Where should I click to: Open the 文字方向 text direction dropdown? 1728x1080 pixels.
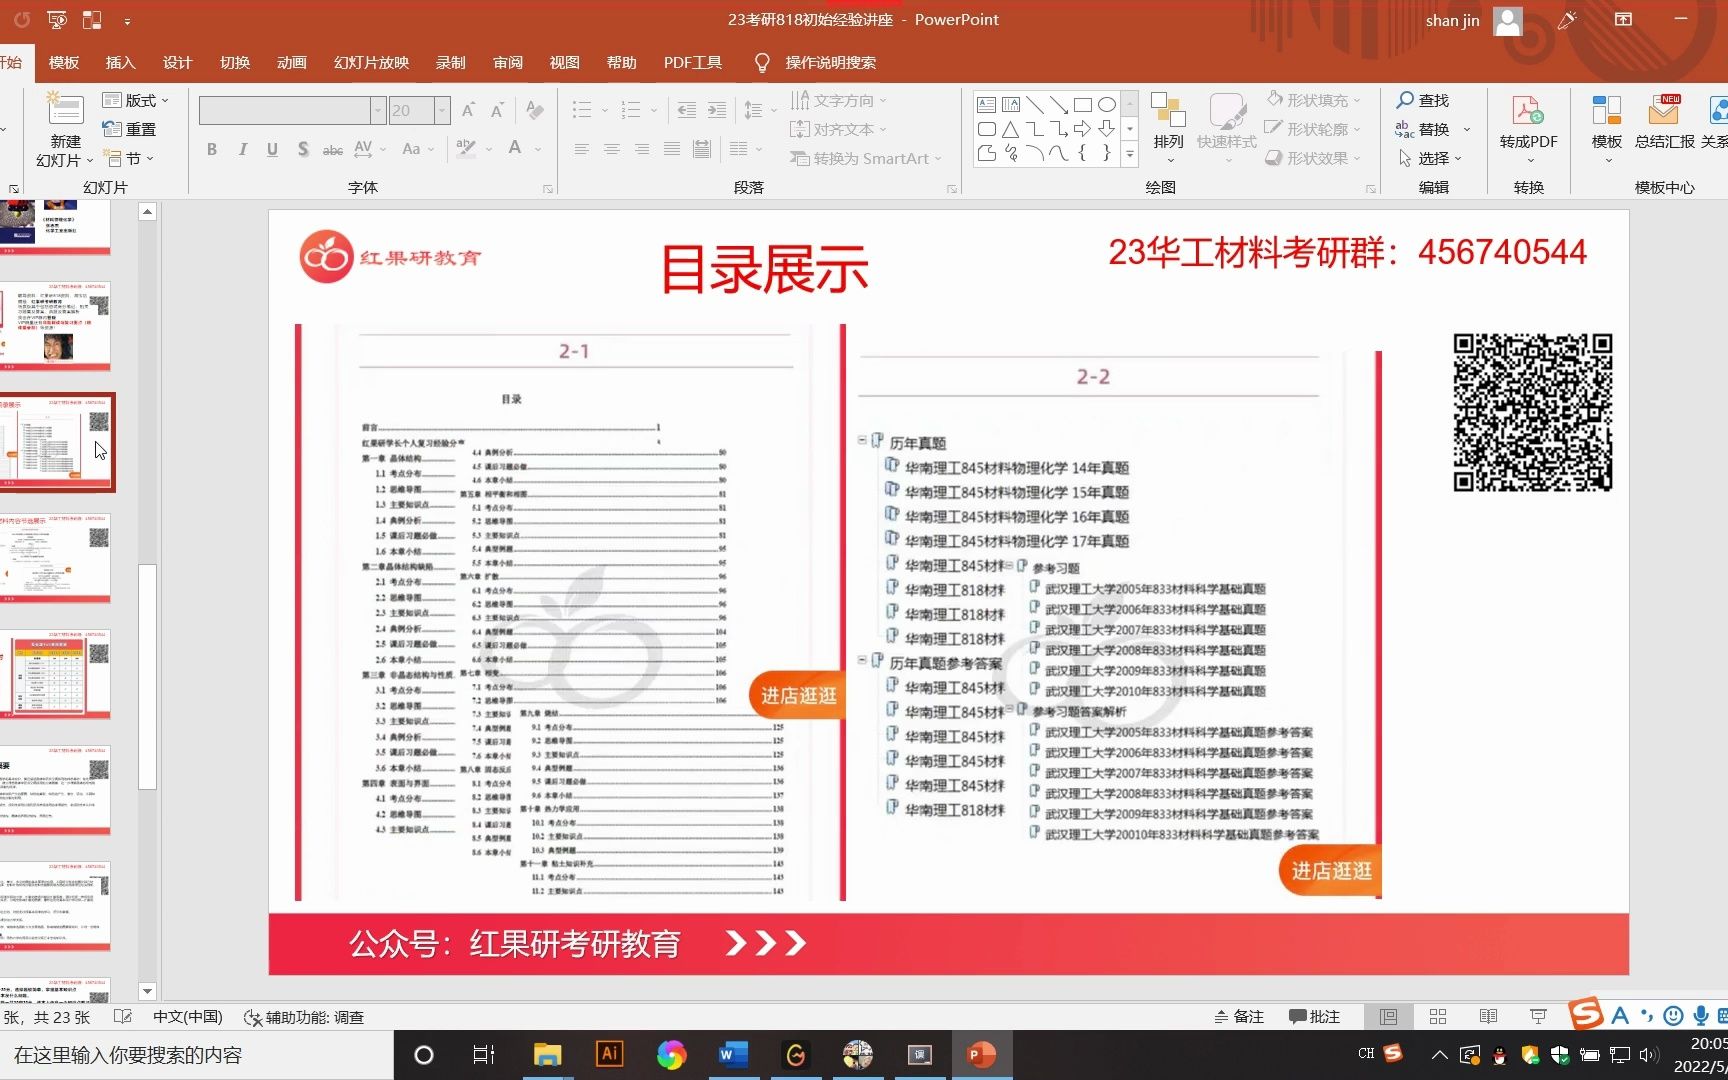(839, 100)
